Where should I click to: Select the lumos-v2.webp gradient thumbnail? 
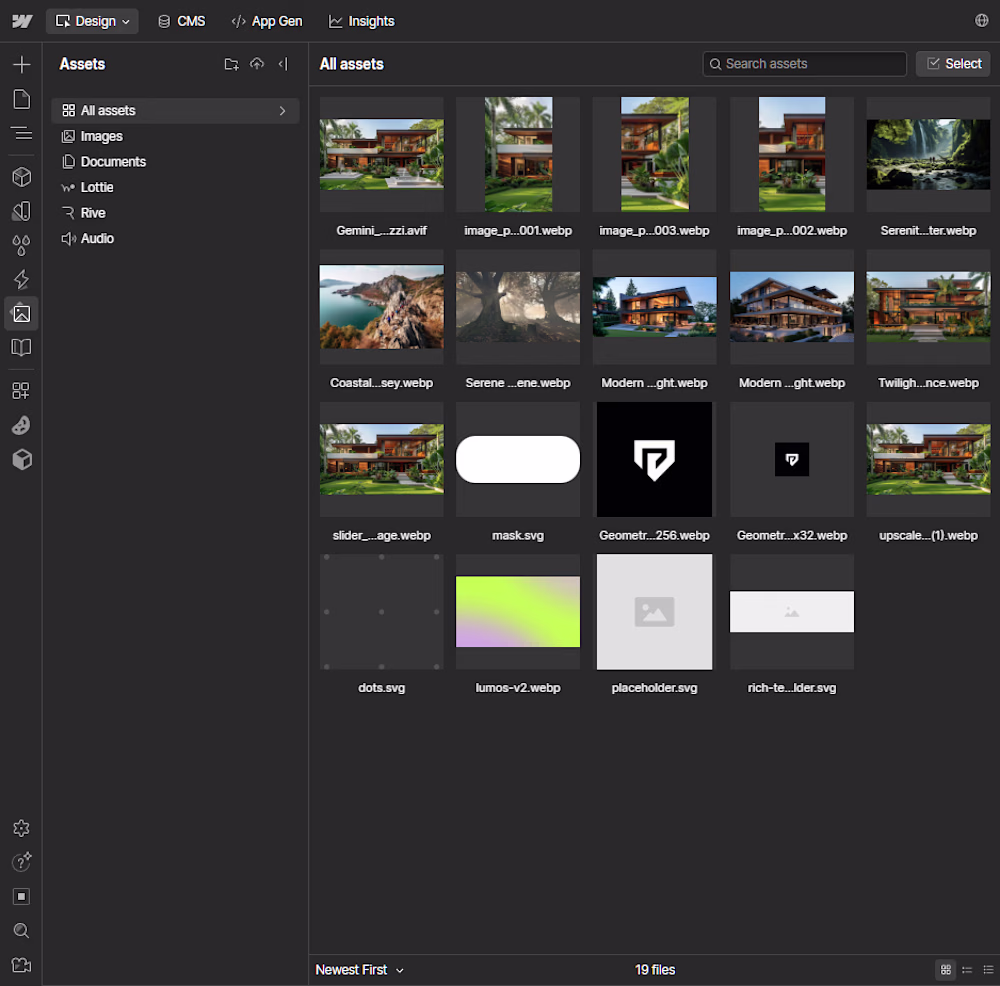tap(518, 612)
